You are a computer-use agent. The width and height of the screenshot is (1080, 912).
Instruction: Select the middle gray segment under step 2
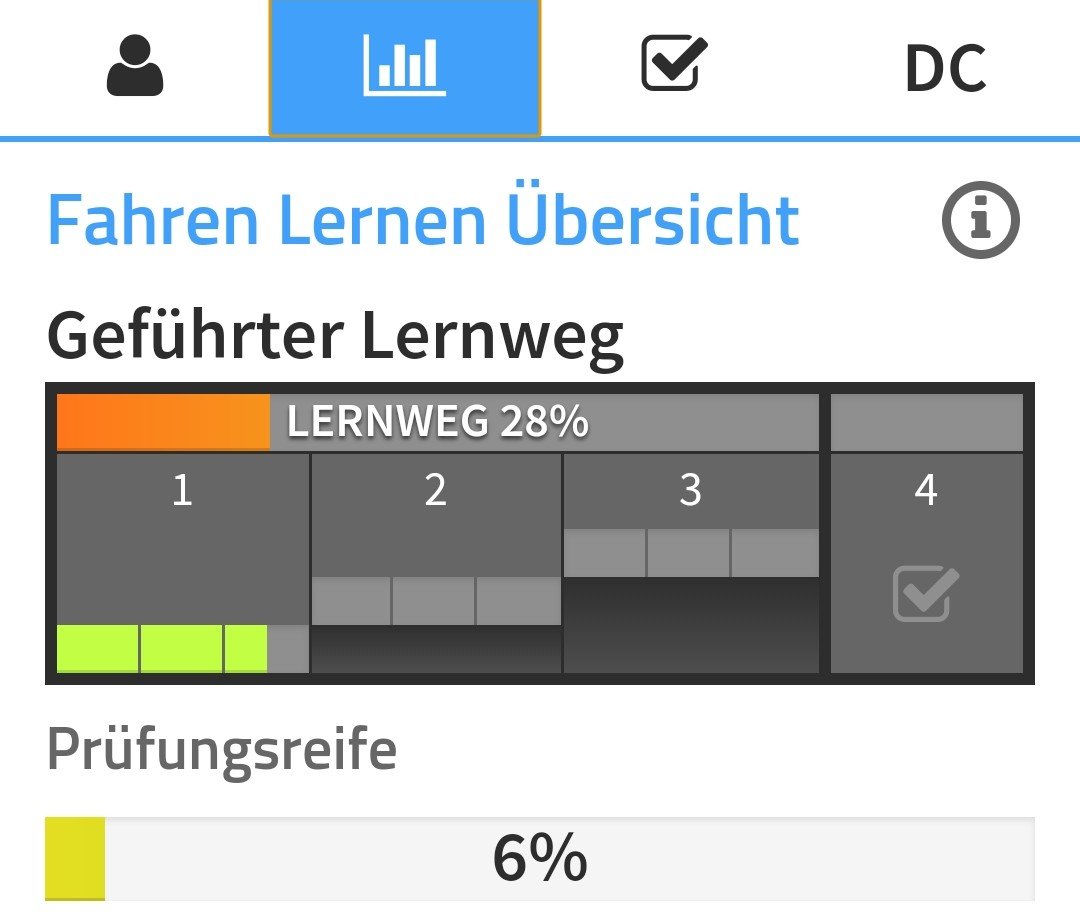pos(434,600)
